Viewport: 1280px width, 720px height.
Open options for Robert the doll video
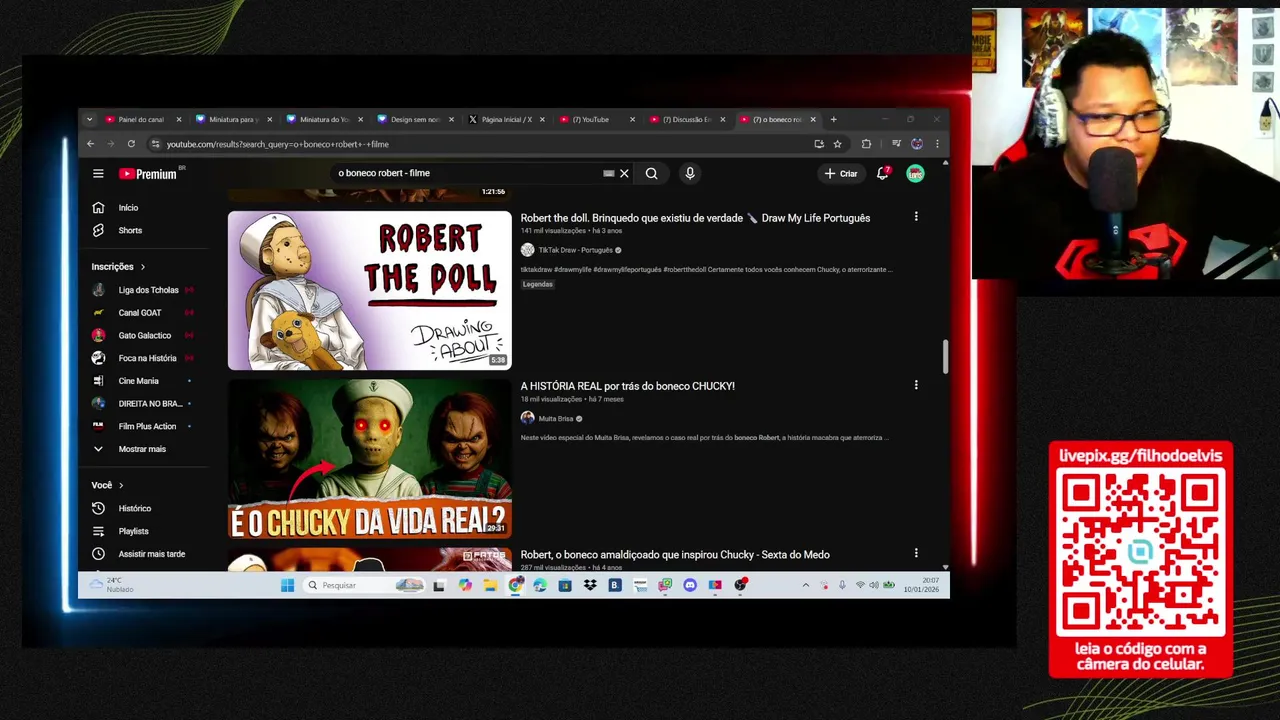click(x=916, y=216)
